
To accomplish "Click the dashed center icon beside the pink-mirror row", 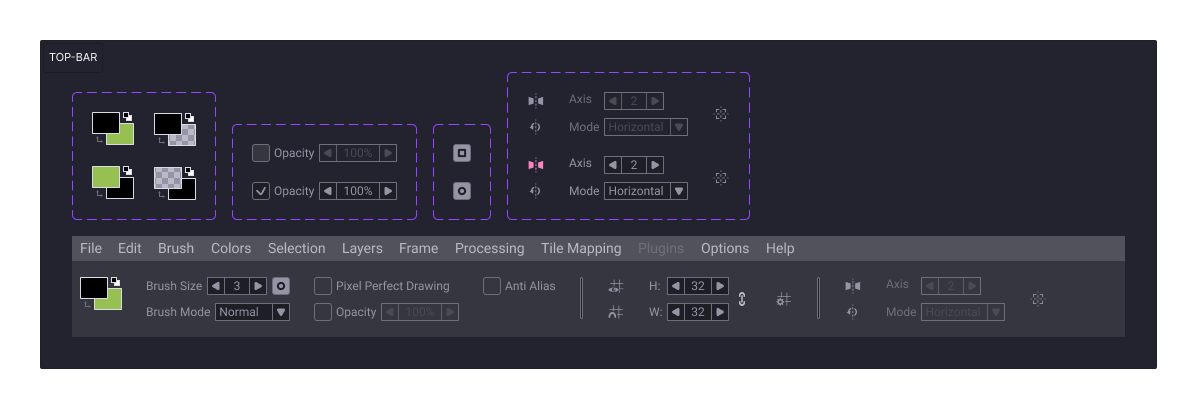I will (x=721, y=178).
